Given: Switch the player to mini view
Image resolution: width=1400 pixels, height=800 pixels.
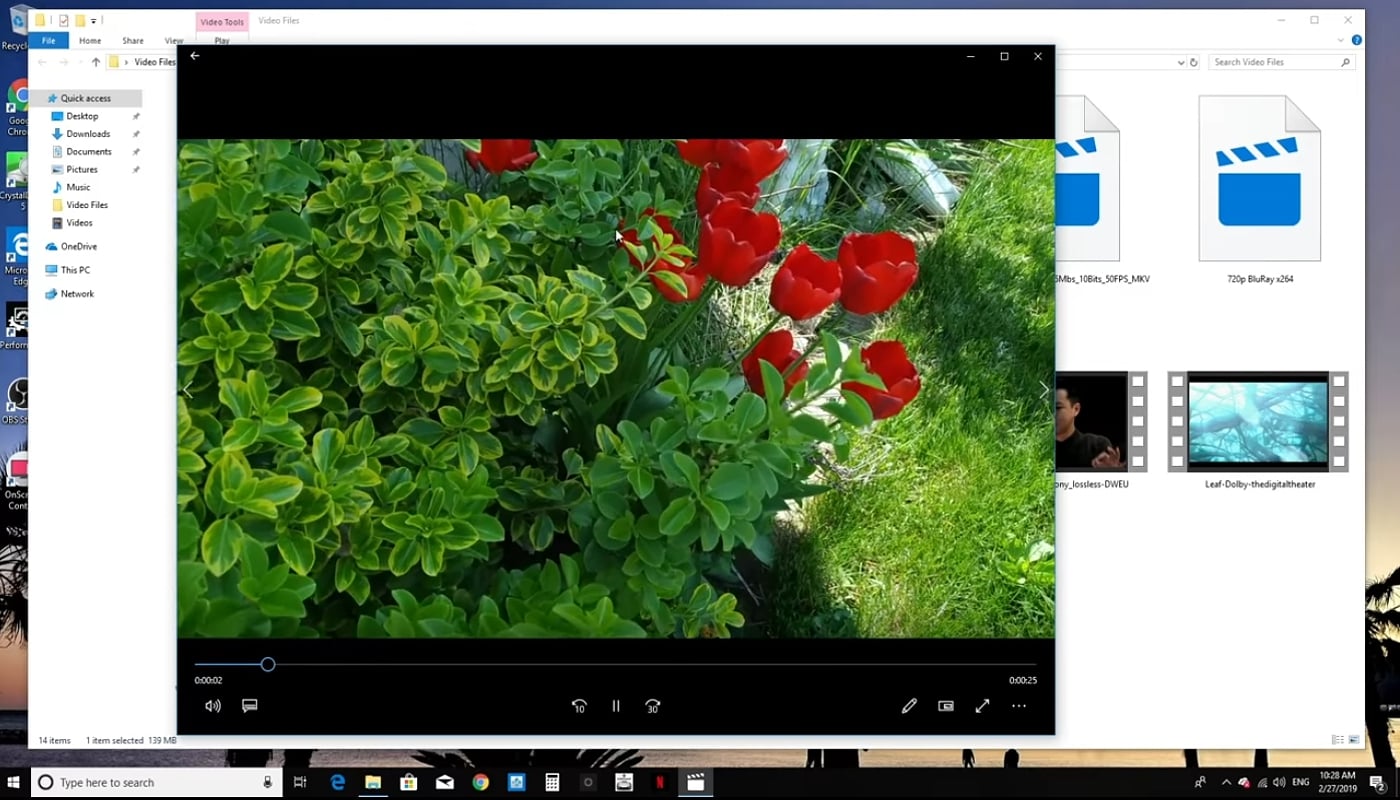Looking at the screenshot, I should pyautogui.click(x=946, y=706).
